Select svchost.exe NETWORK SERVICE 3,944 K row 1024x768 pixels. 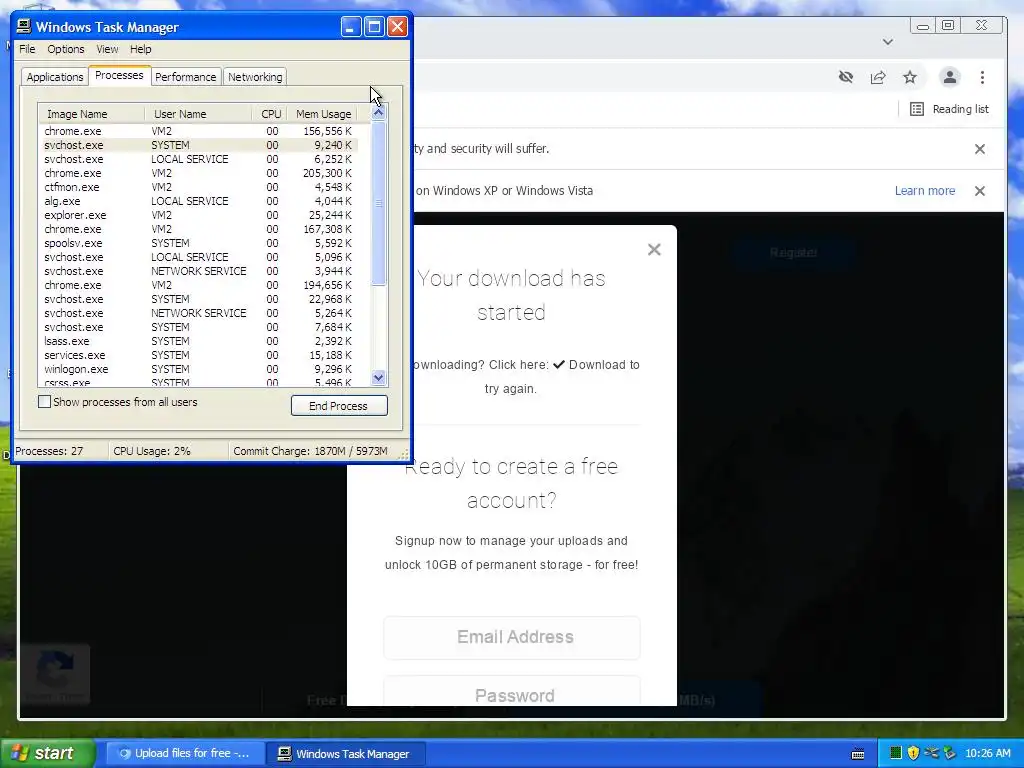click(199, 271)
